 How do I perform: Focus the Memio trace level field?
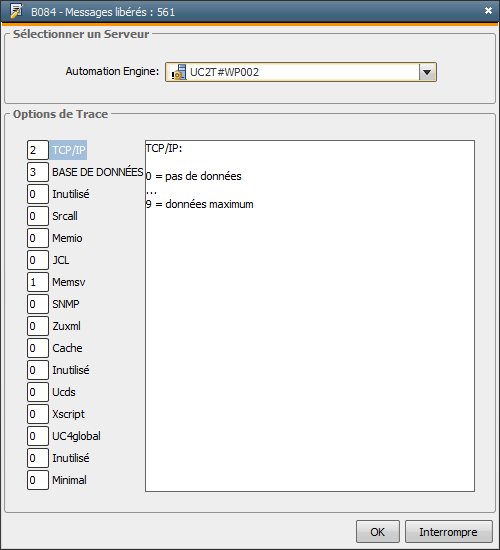38,238
